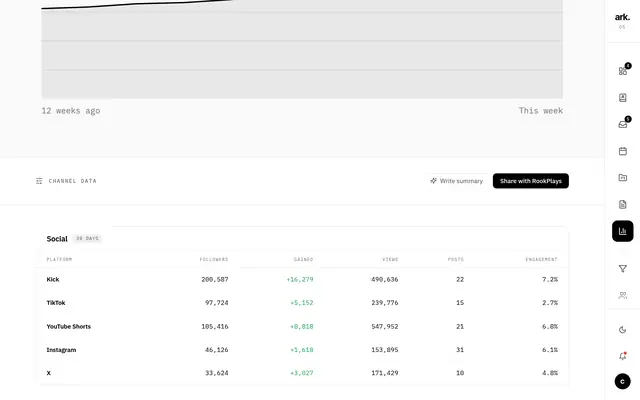This screenshot has height=400, width=640.
Task: Select the TikTok platform row
Action: (302, 303)
